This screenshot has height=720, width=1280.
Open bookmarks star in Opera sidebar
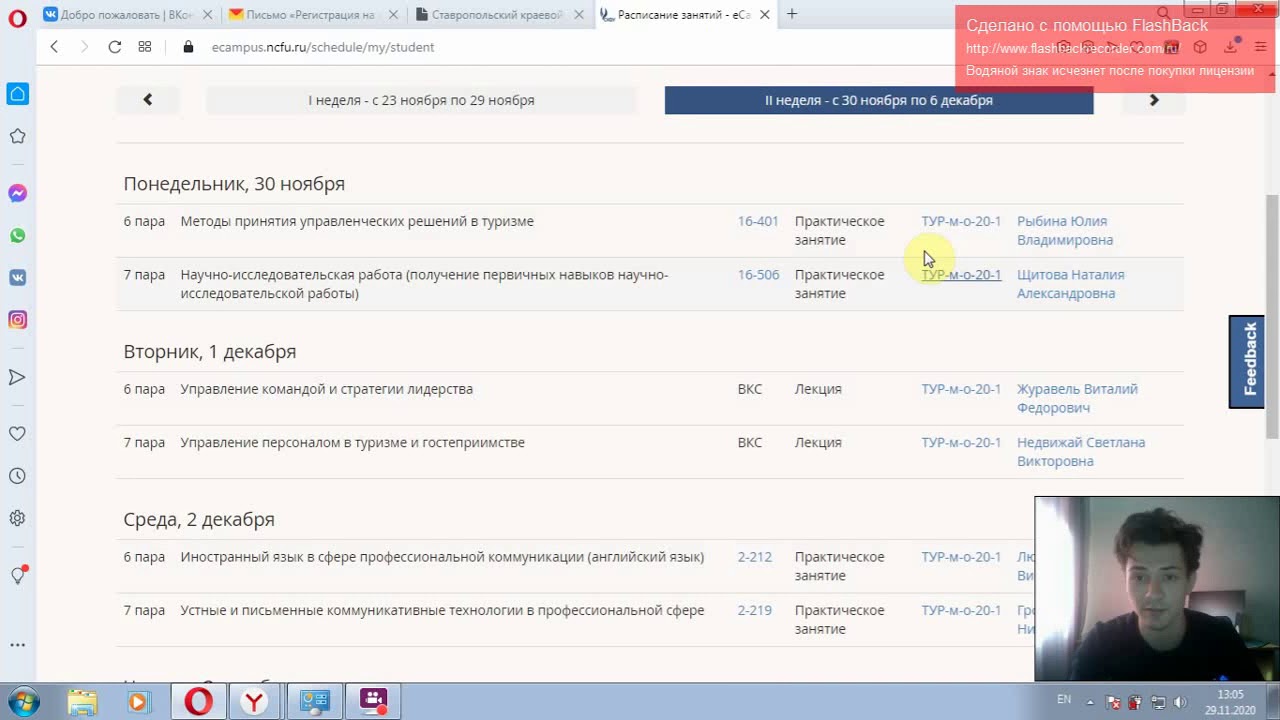pos(18,136)
